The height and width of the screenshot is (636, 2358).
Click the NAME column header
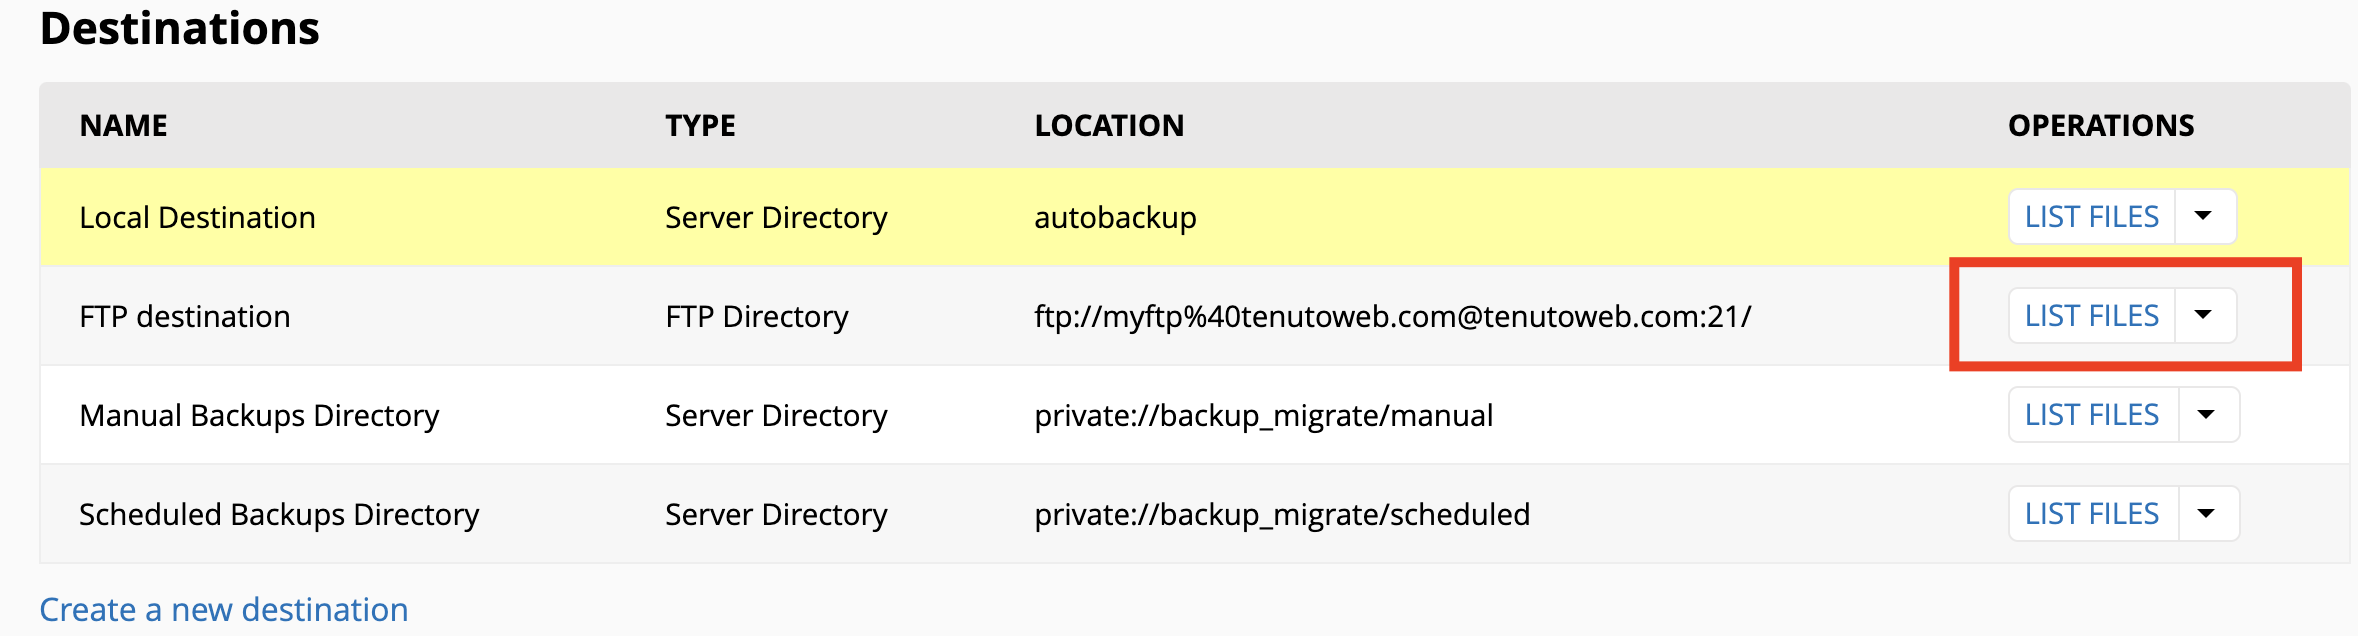[x=122, y=125]
